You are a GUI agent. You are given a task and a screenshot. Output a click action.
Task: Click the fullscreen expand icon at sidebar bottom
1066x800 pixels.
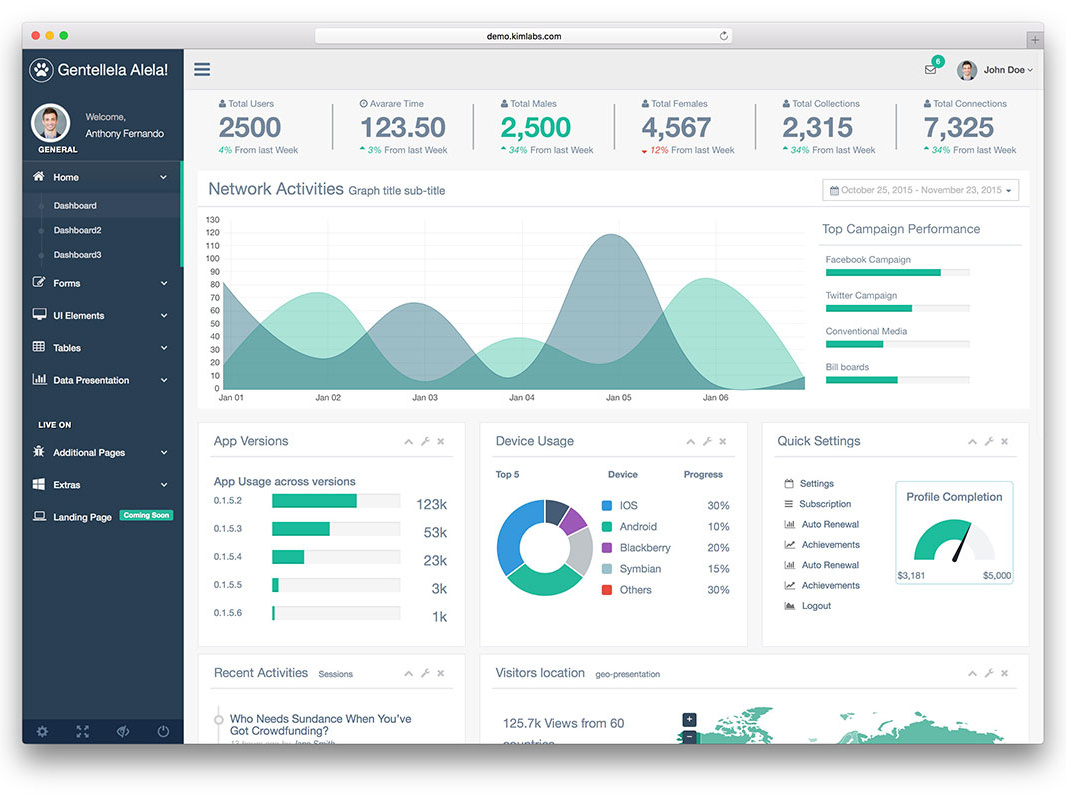[x=82, y=731]
